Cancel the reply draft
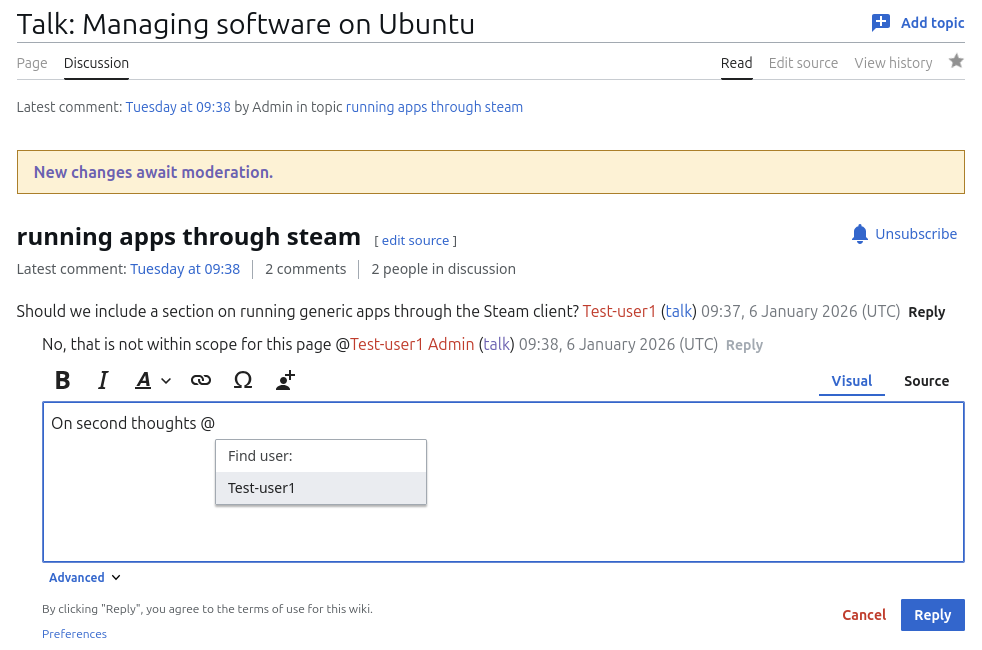Screen dimensions: 982x650 (864, 615)
